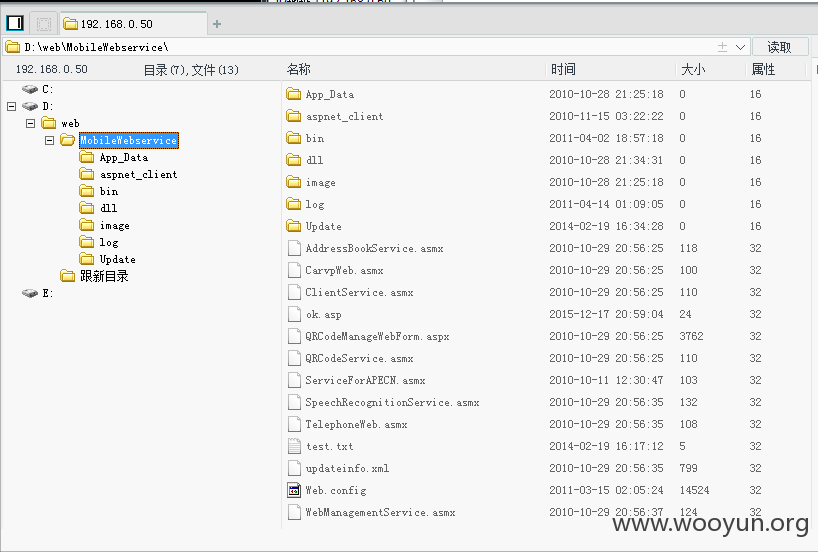Image resolution: width=818 pixels, height=552 pixels.
Task: Click Update folder icon in file list
Action: click(294, 226)
